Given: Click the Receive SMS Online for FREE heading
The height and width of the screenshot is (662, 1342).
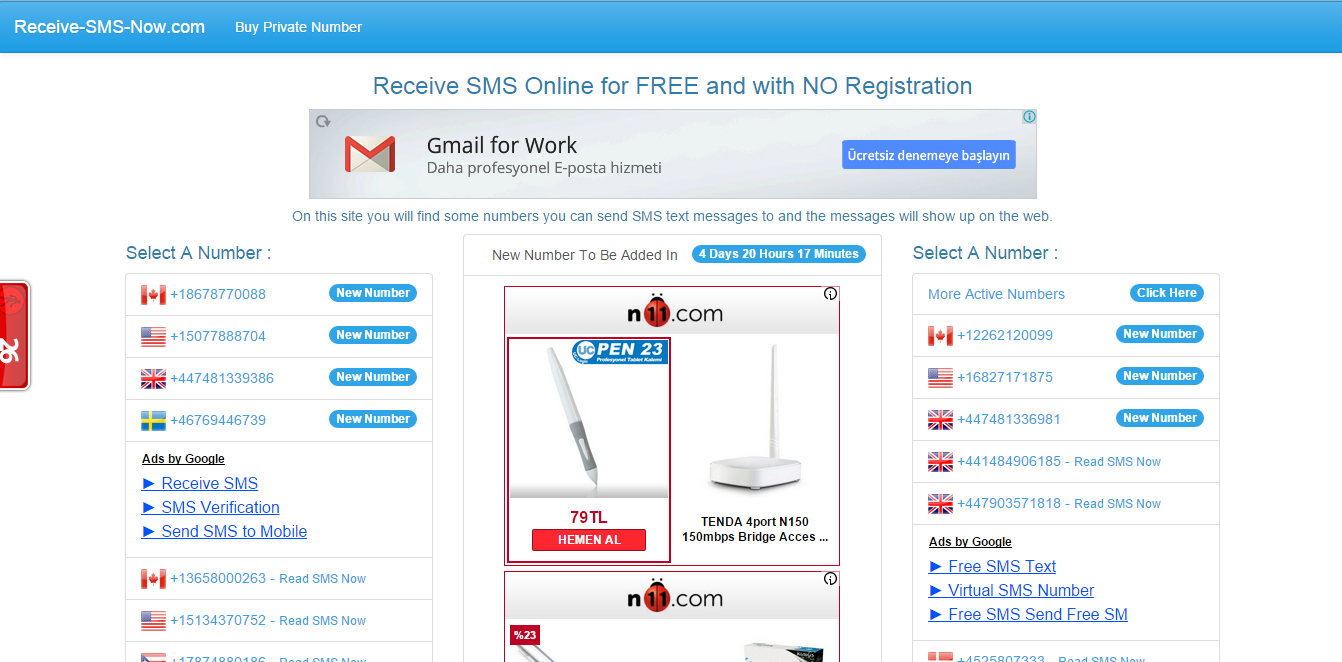Looking at the screenshot, I should click(672, 86).
